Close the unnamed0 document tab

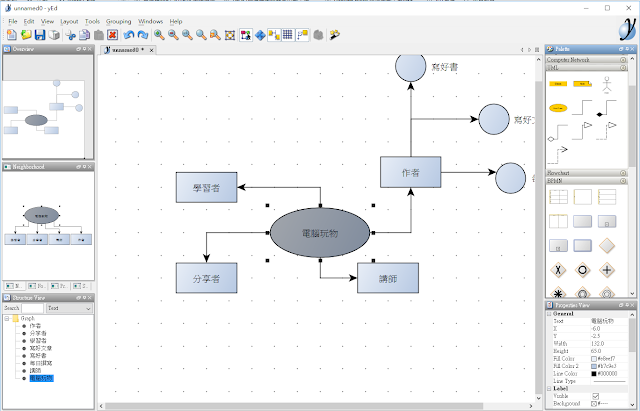(x=151, y=50)
